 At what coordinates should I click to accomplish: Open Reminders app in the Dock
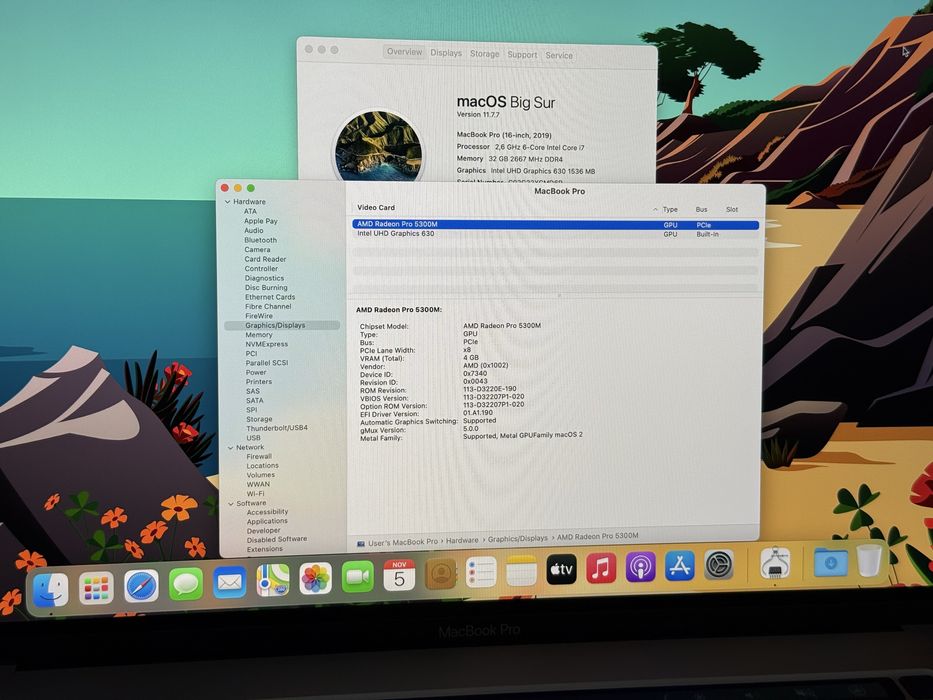click(x=481, y=572)
